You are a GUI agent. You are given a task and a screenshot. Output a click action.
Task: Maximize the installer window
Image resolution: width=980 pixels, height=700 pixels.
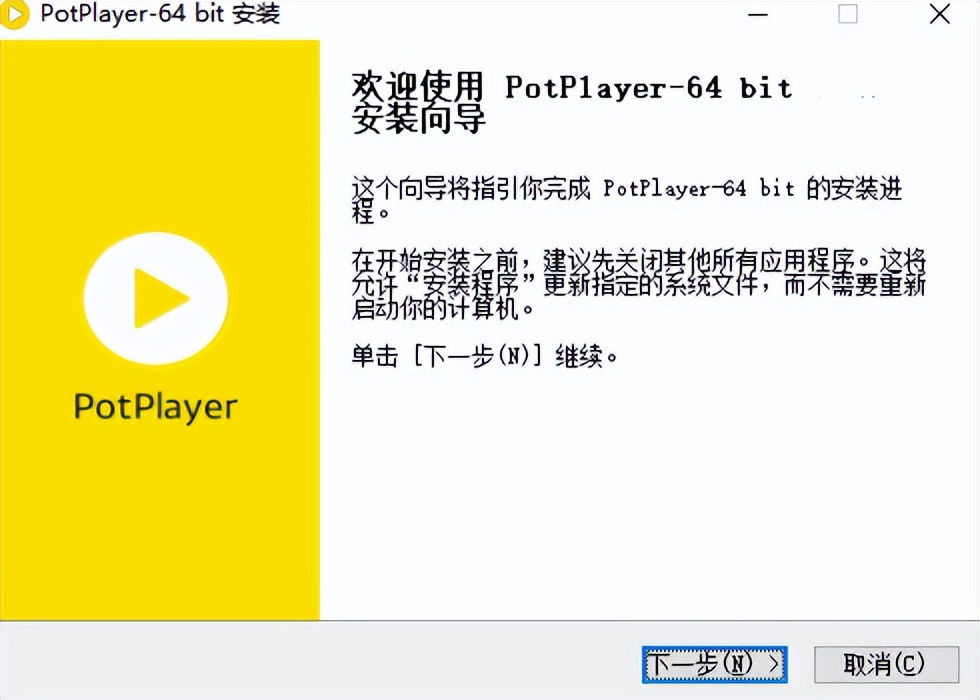[x=848, y=14]
